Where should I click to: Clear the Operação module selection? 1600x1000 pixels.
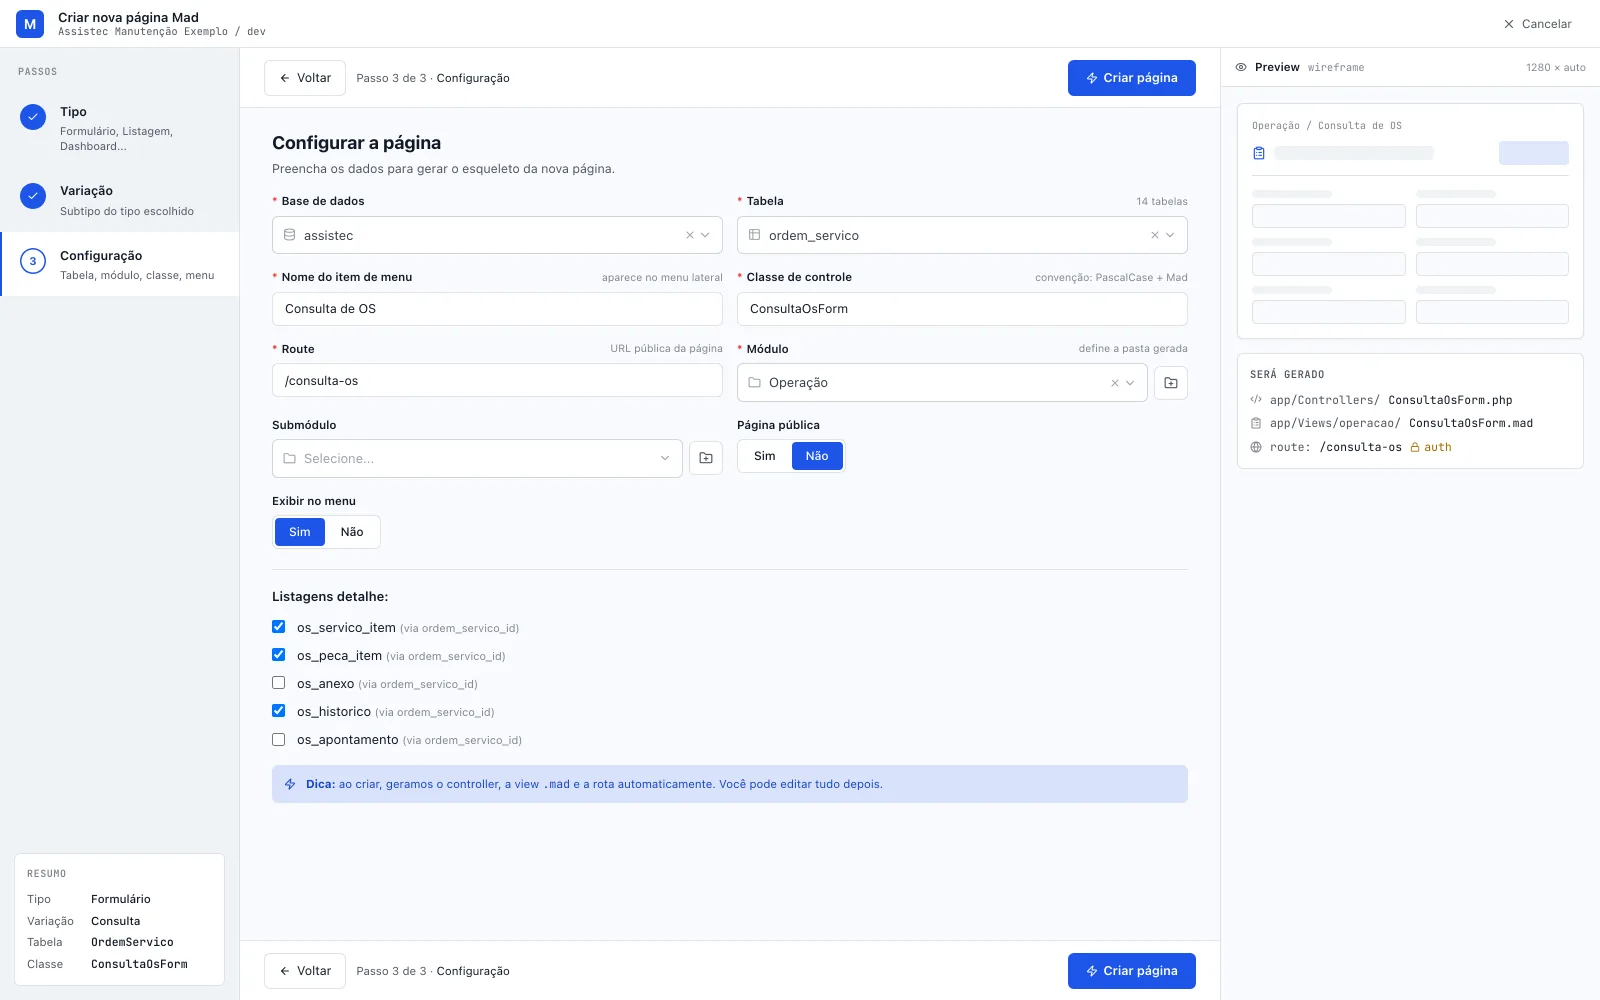tap(1115, 383)
